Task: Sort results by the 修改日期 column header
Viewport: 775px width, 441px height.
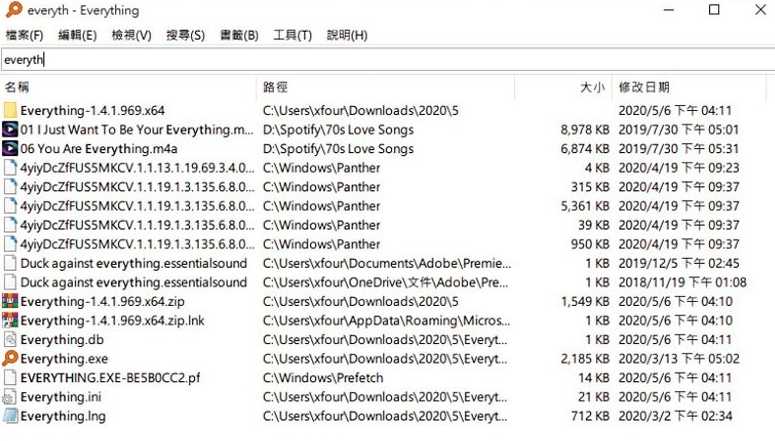Action: click(689, 88)
